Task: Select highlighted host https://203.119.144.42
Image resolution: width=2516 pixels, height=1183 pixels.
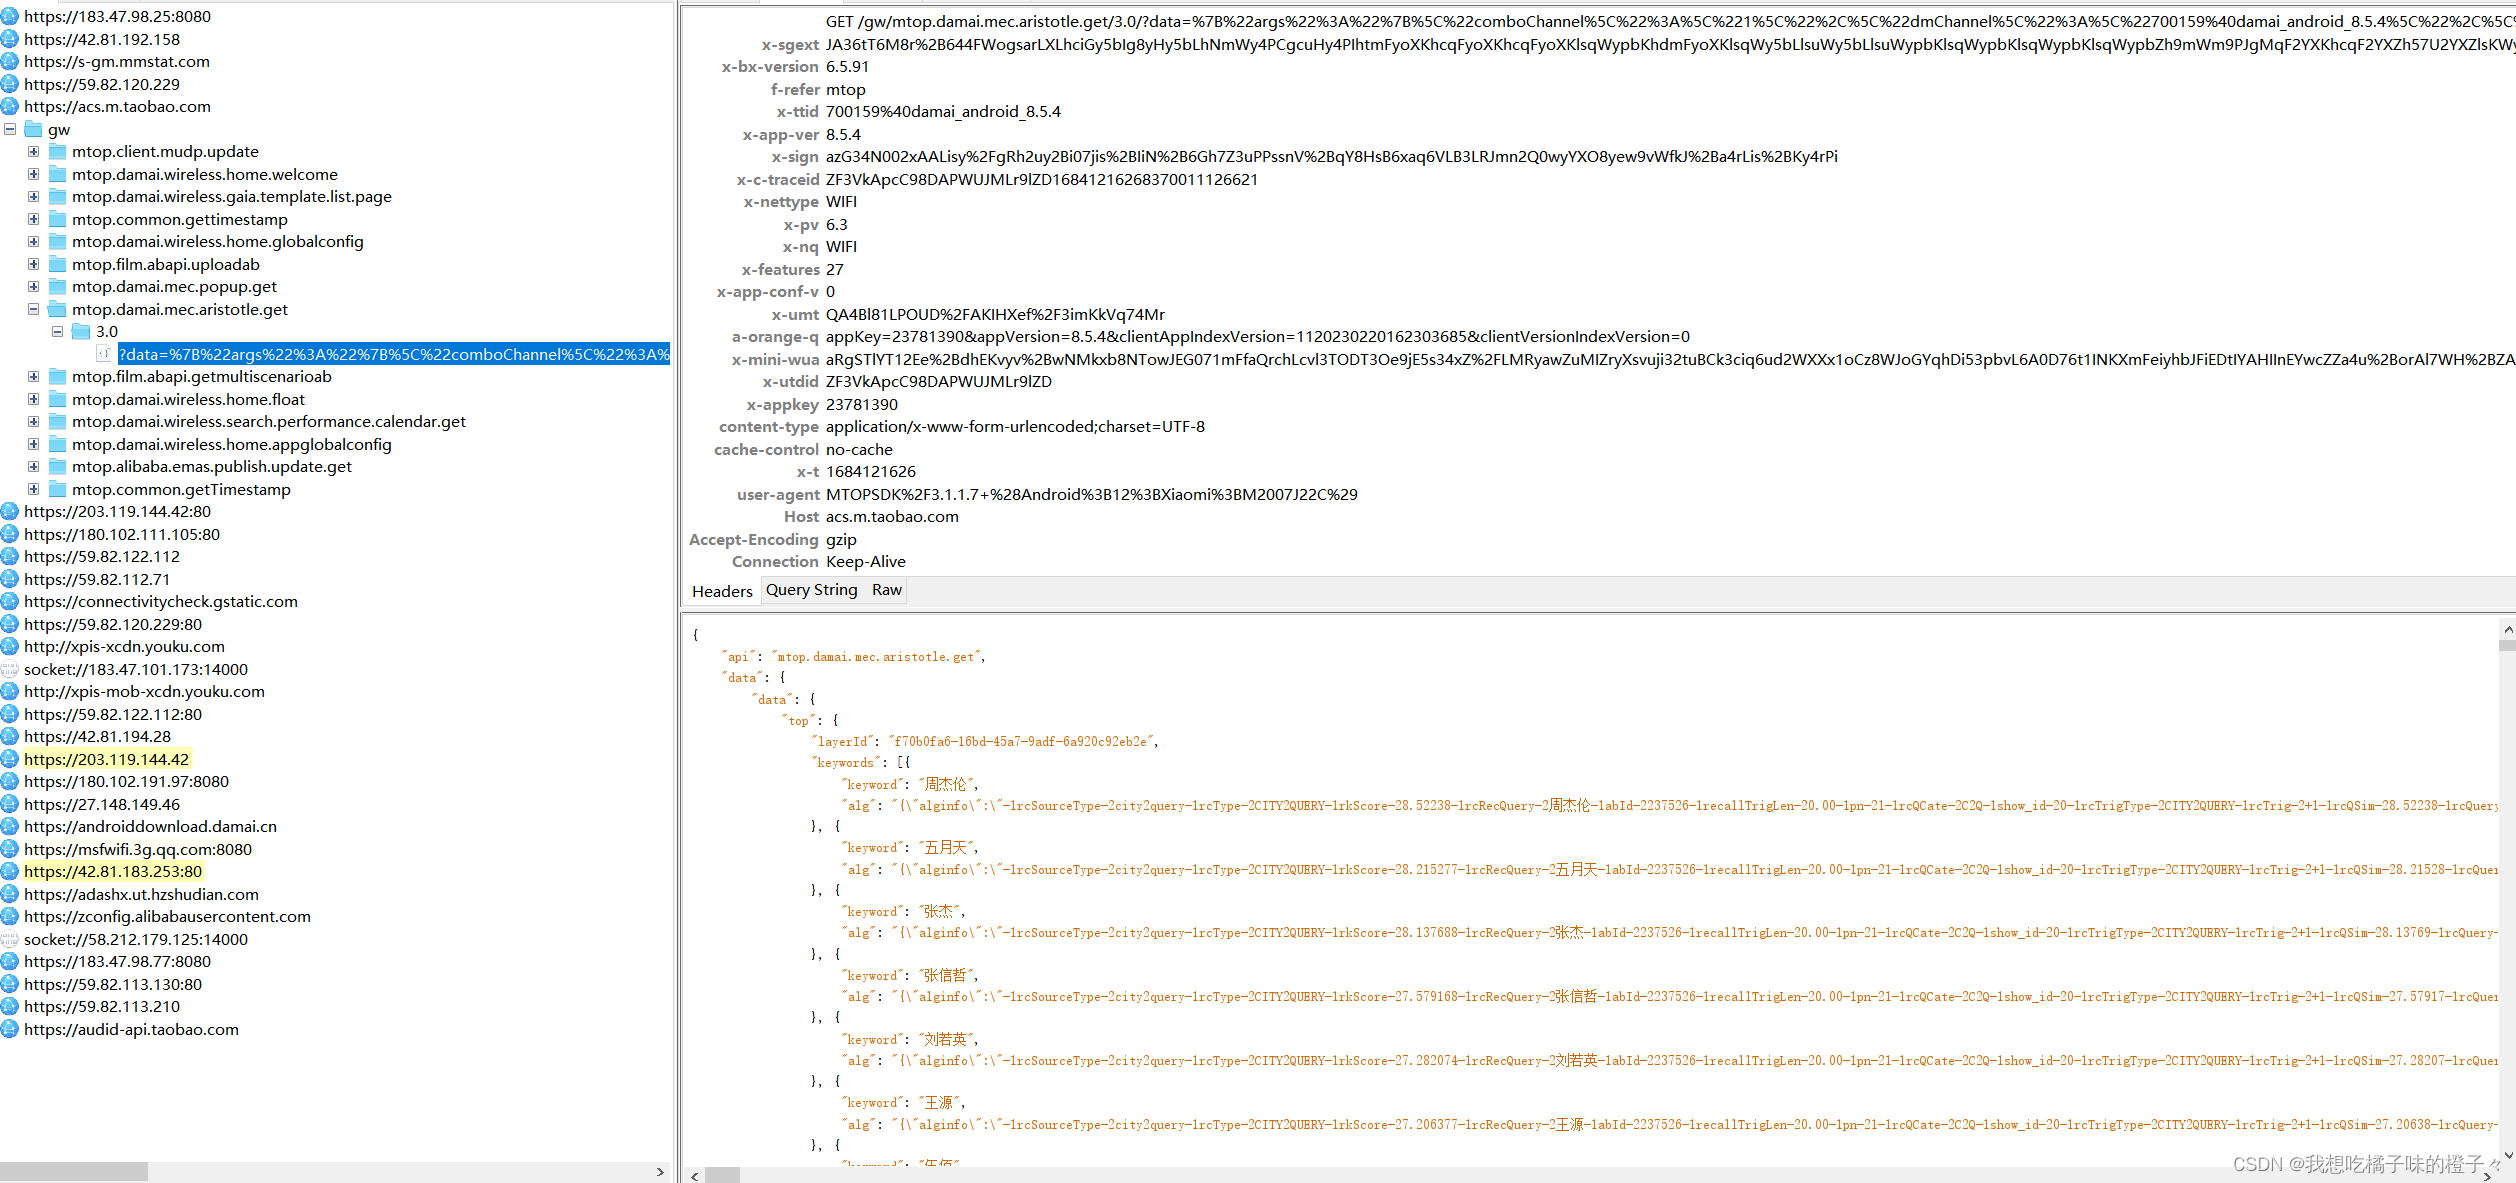Action: coord(106,759)
